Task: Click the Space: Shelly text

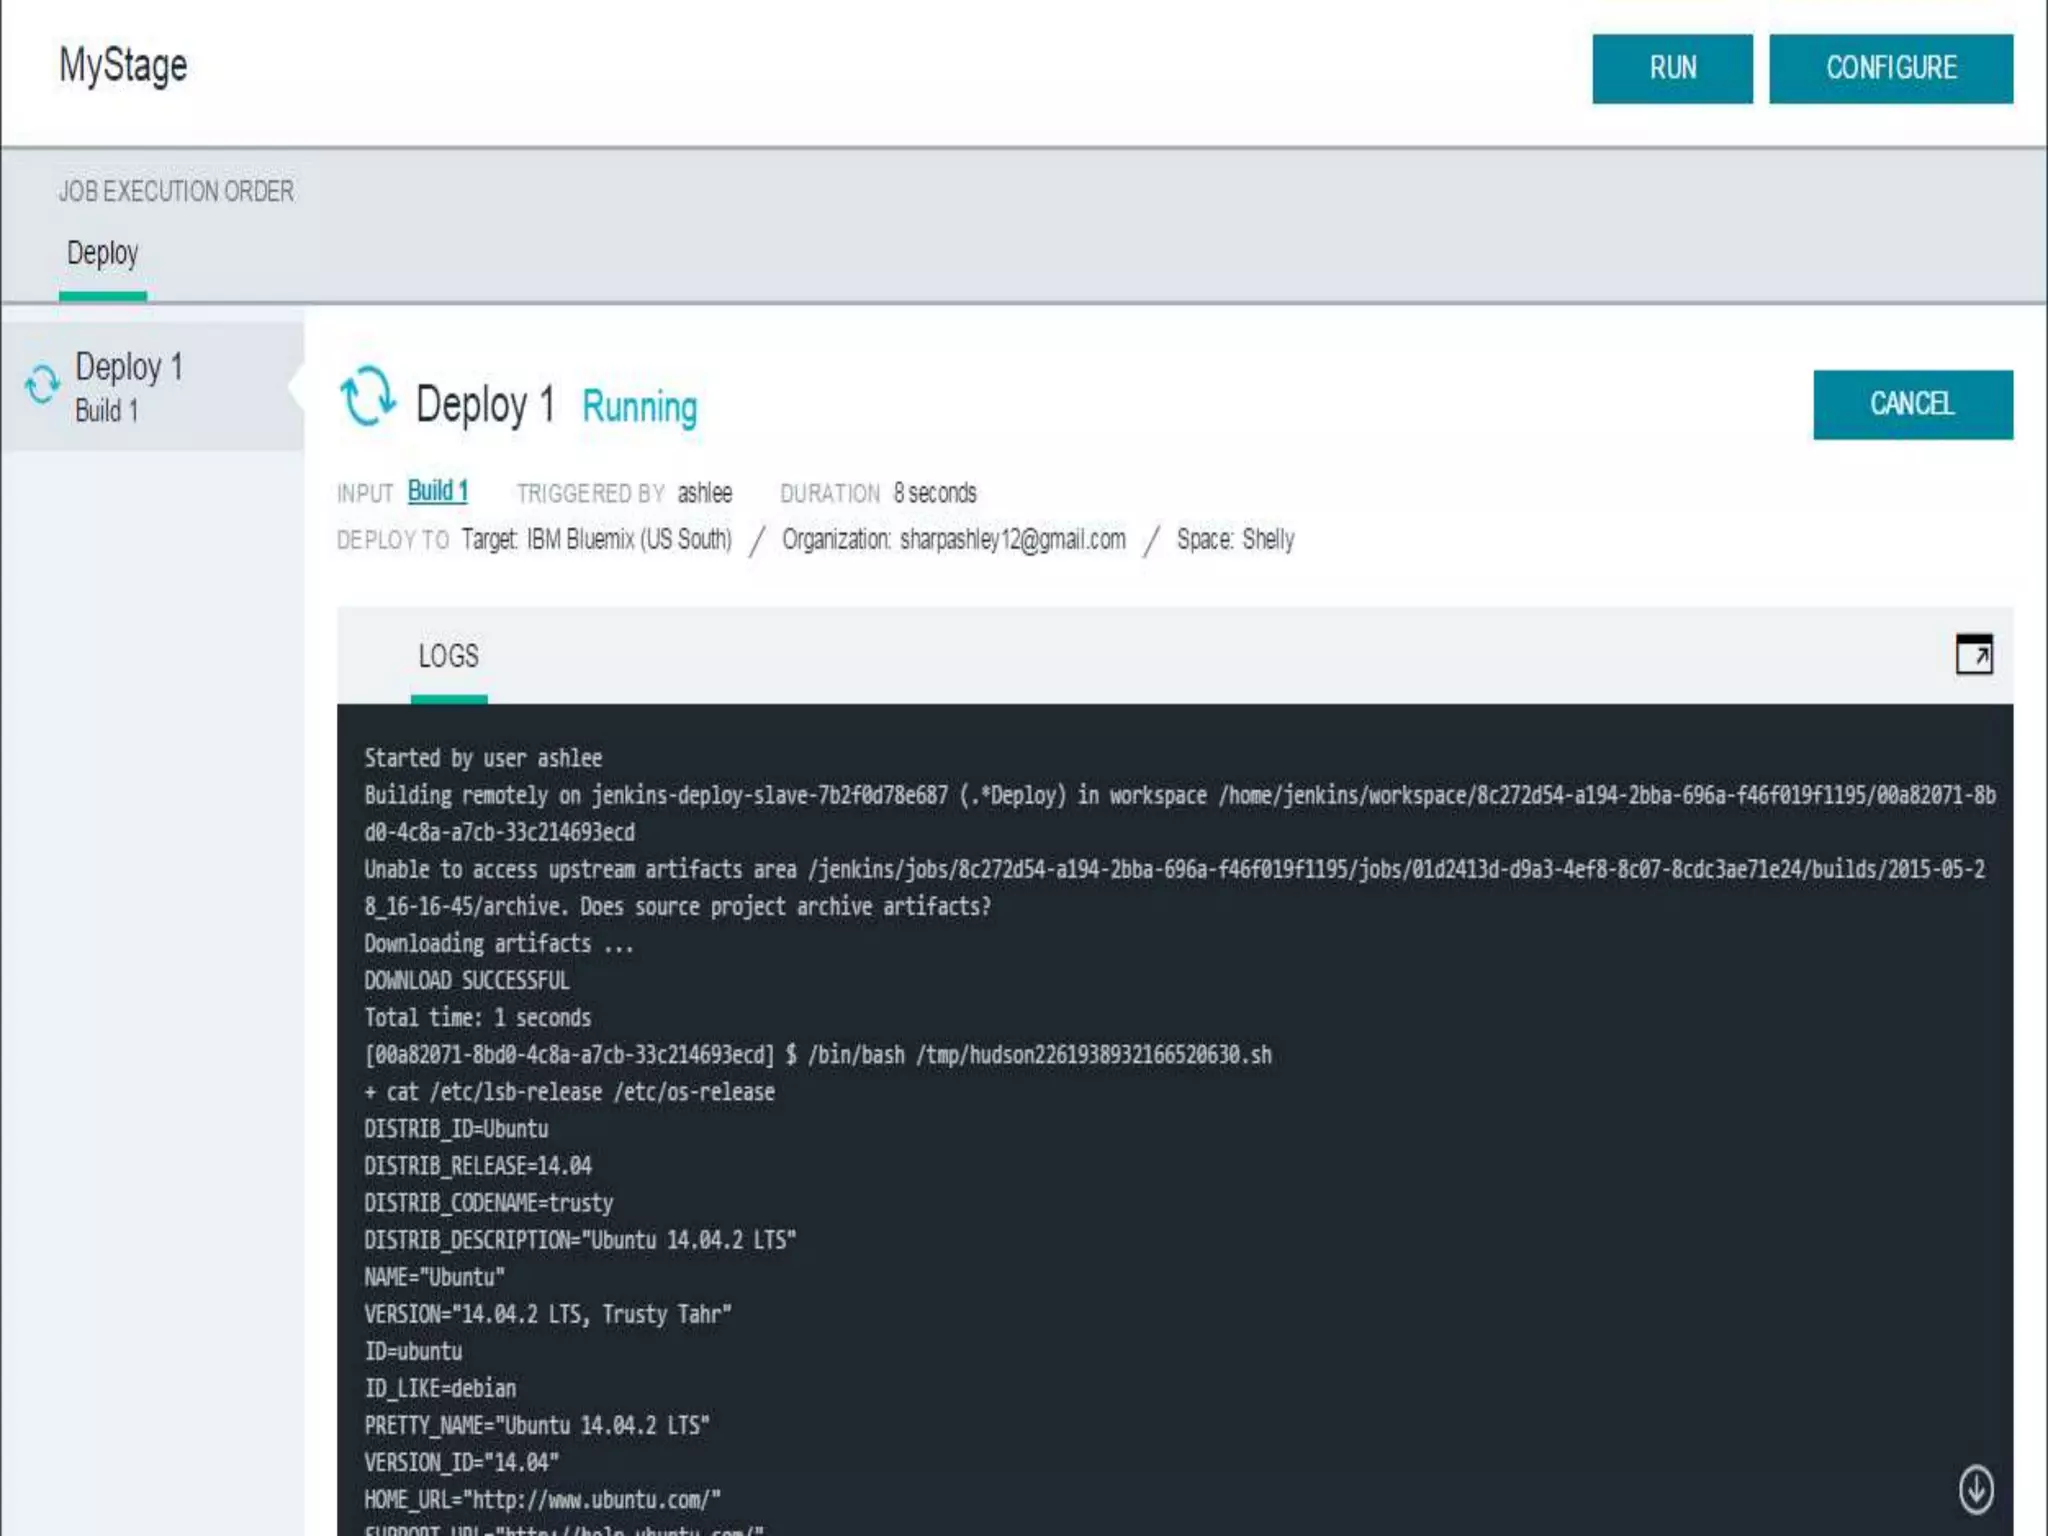Action: tap(1235, 540)
